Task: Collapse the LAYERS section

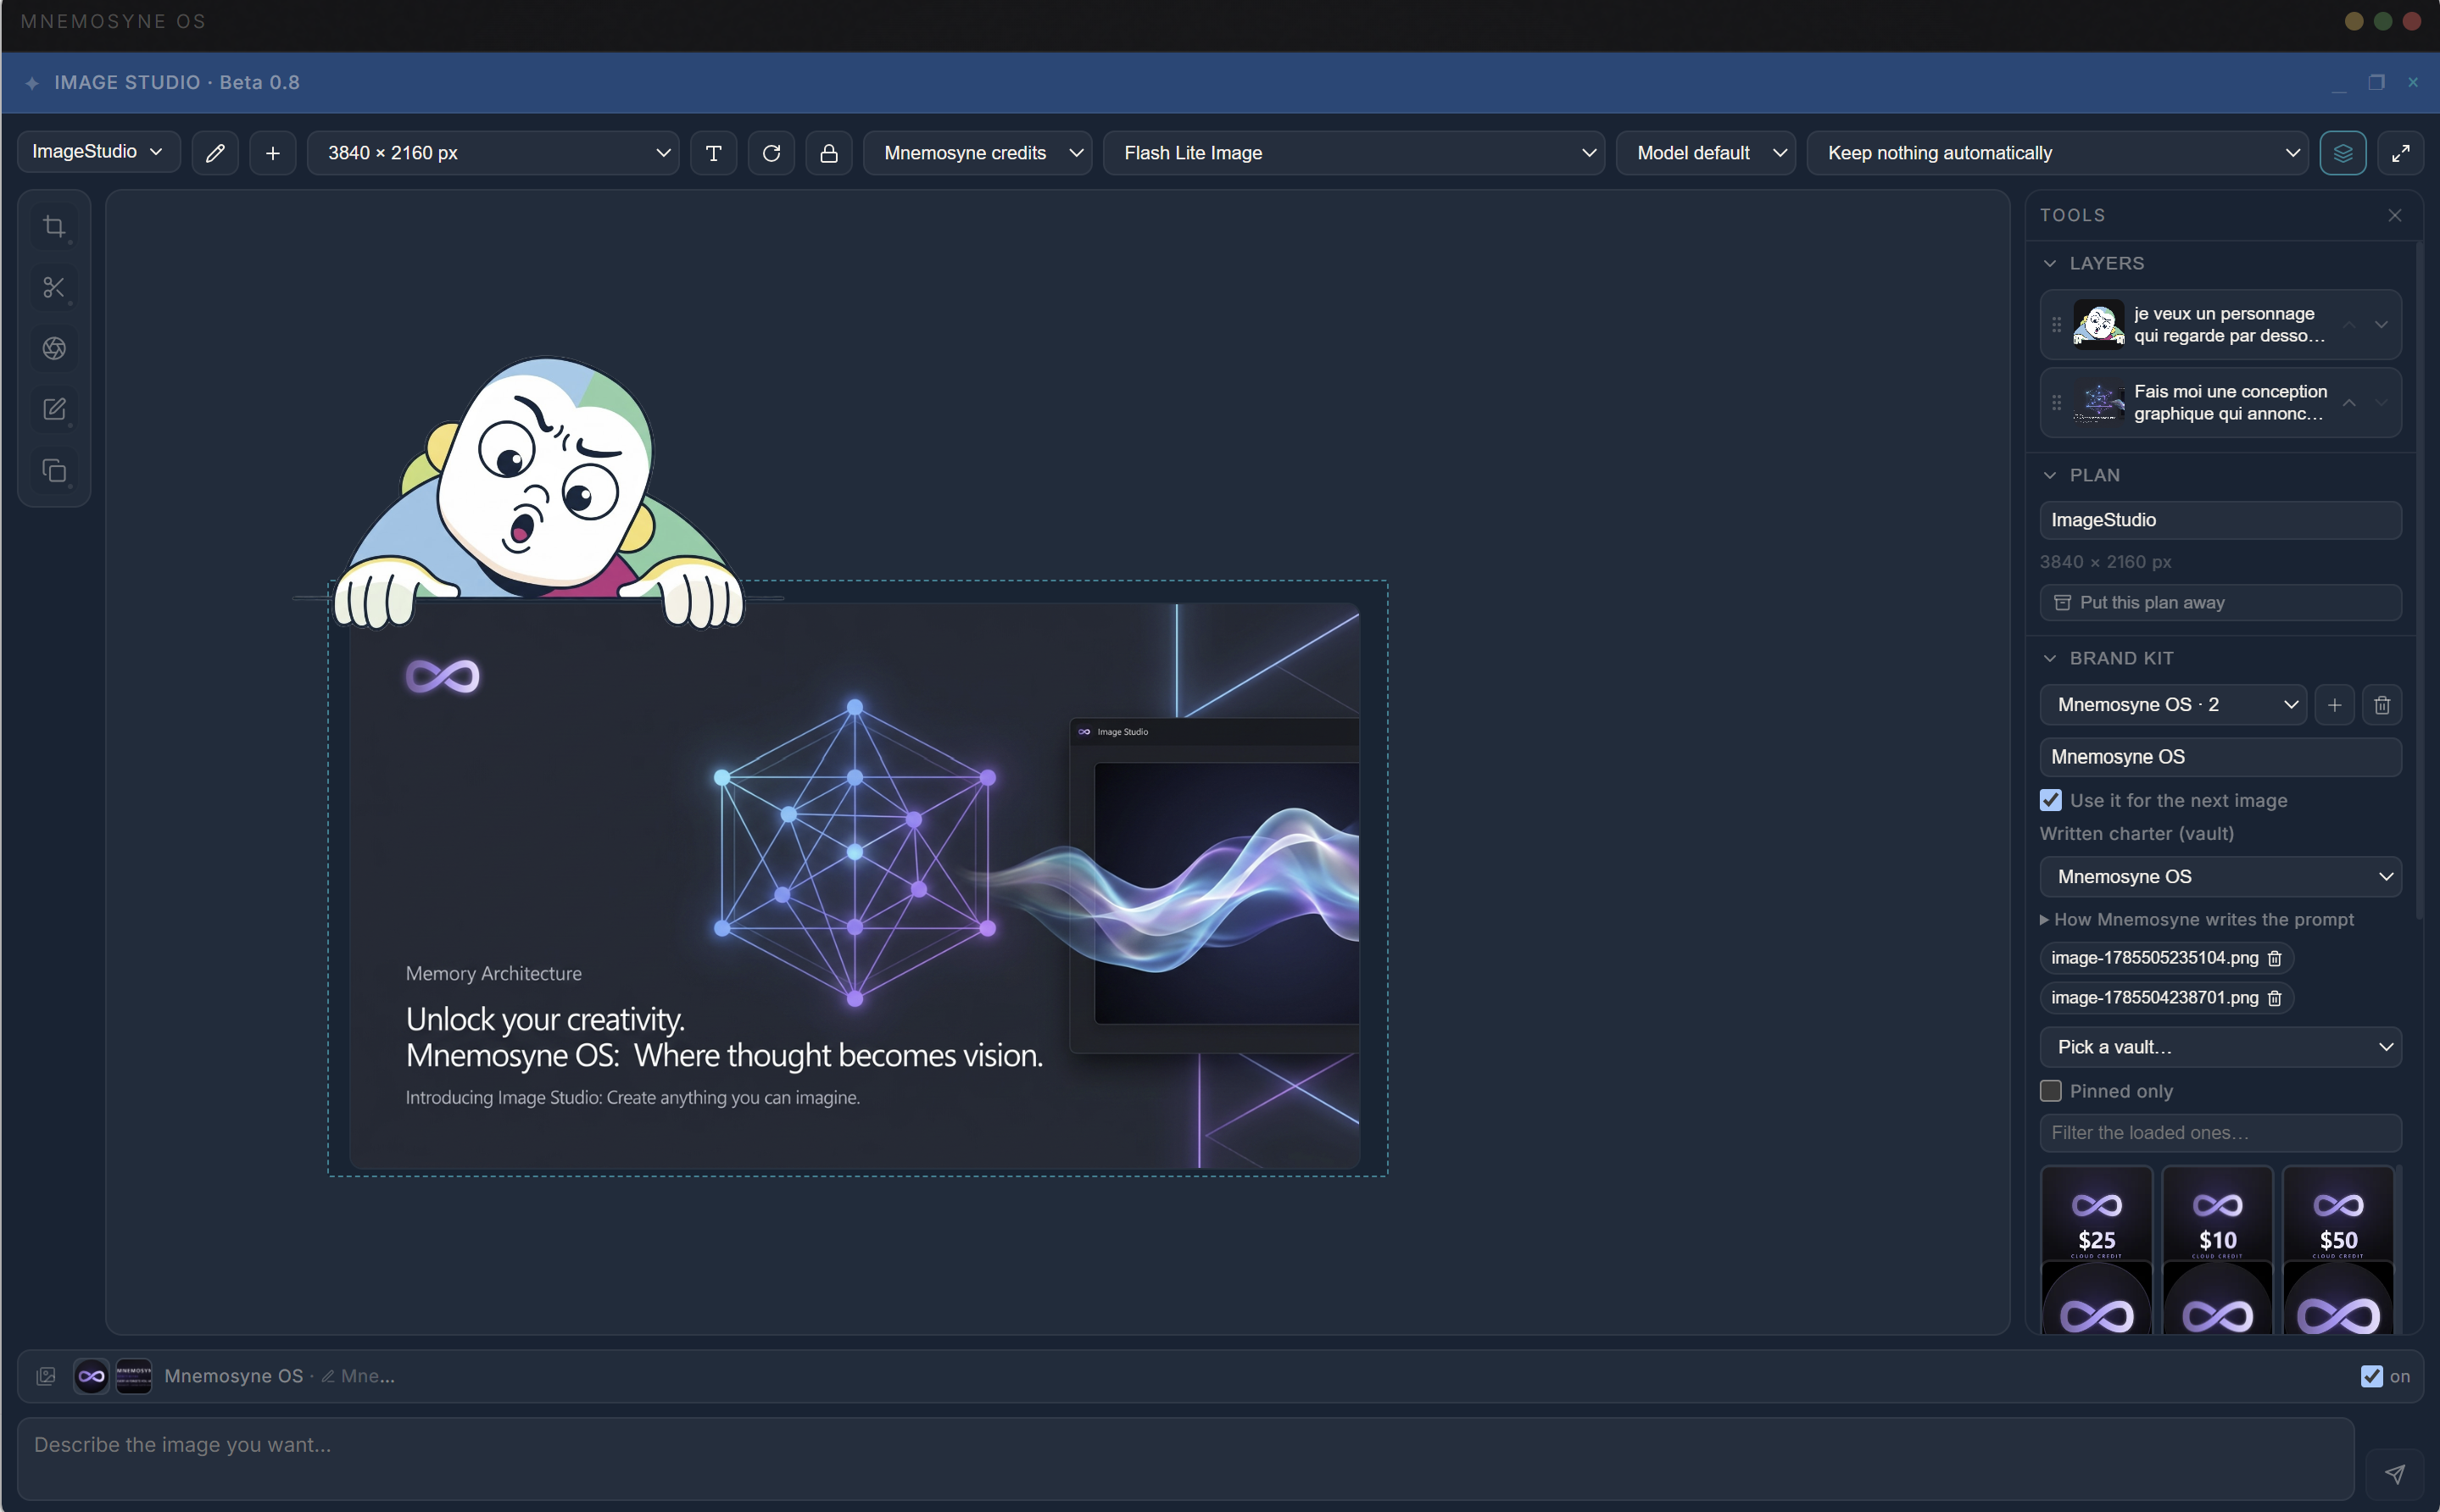Action: pos(2050,263)
